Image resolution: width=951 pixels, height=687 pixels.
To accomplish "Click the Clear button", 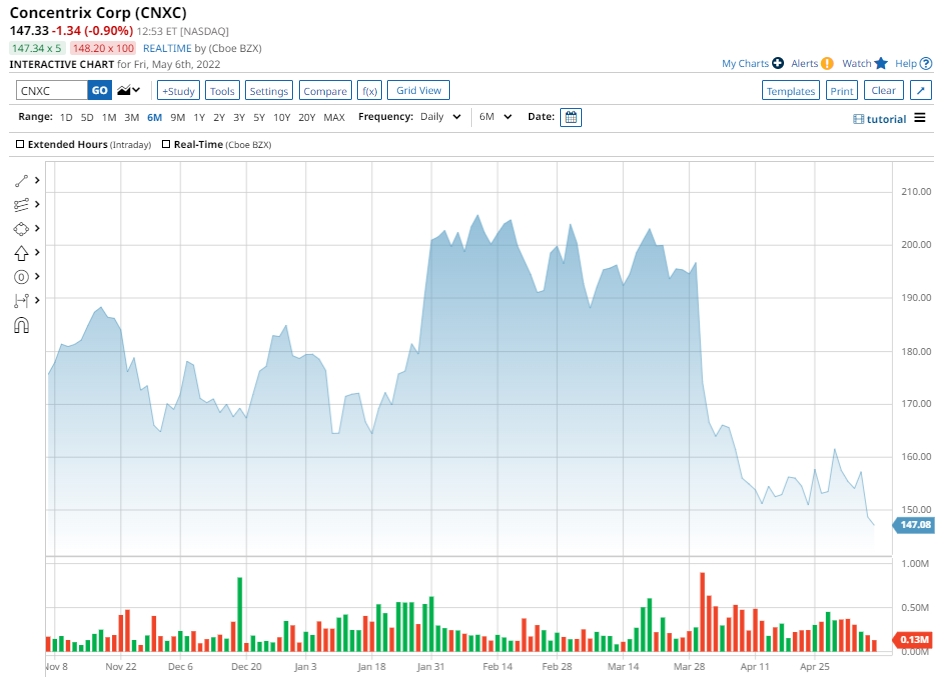I will (x=884, y=90).
